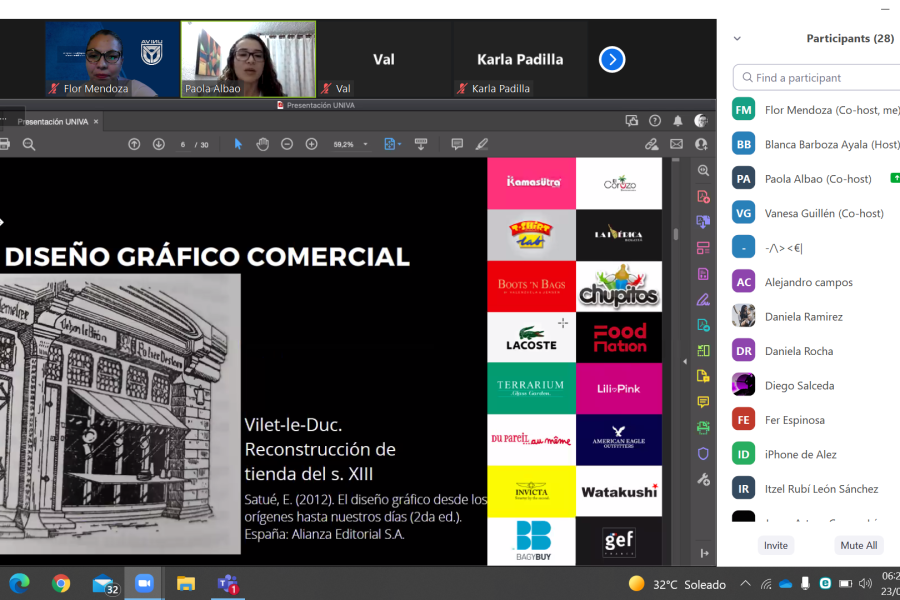Switch to the Presentación UNIVA document tab
The height and width of the screenshot is (600, 900).
pos(53,122)
